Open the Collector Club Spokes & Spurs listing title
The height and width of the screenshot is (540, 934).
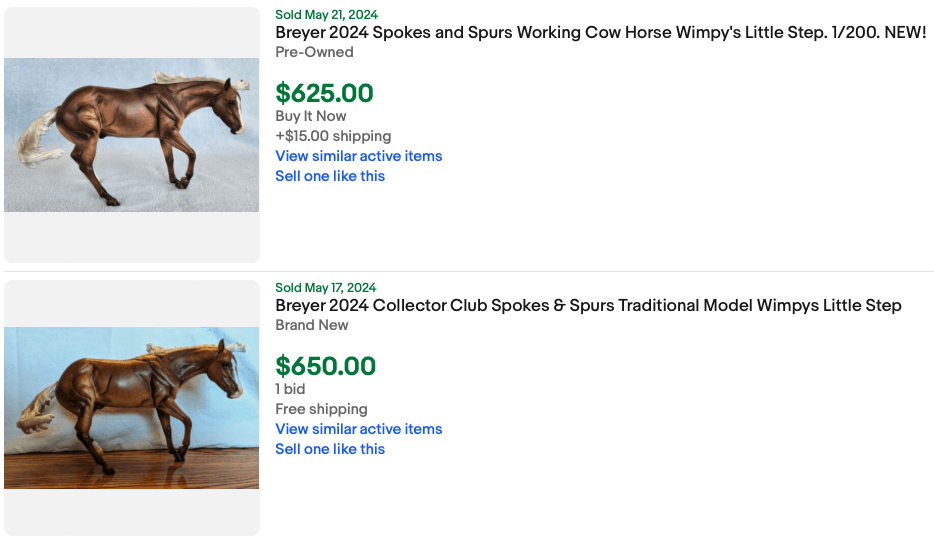point(588,305)
